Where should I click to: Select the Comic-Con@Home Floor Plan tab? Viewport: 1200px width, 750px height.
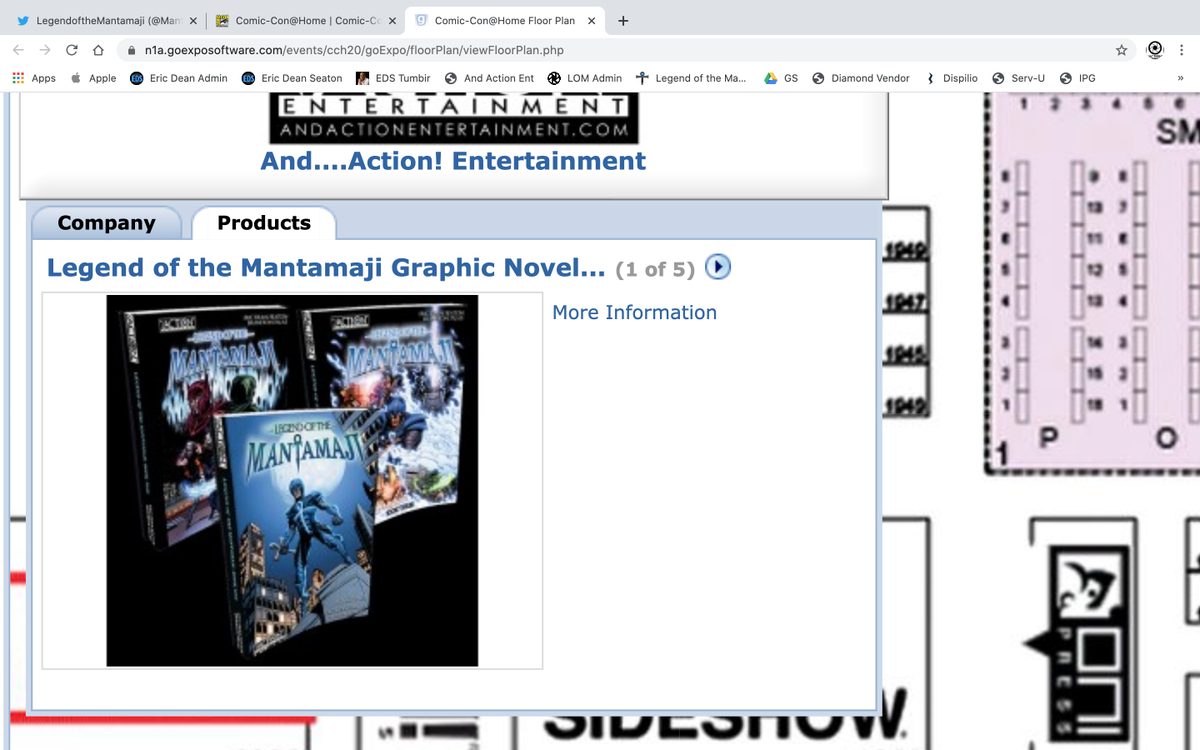pyautogui.click(x=505, y=20)
